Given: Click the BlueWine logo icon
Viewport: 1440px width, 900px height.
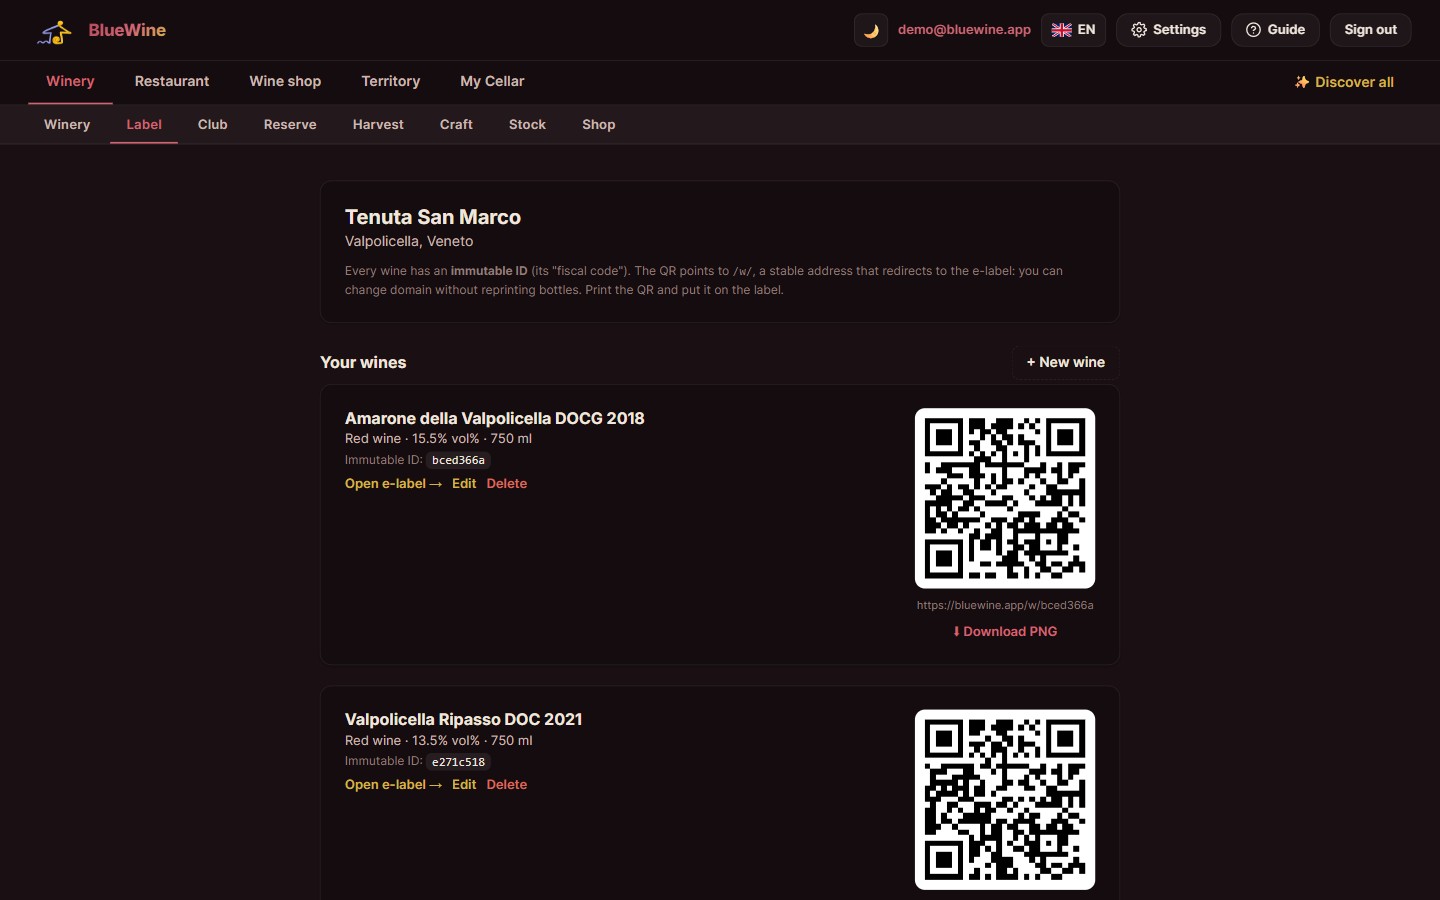Looking at the screenshot, I should click(54, 31).
